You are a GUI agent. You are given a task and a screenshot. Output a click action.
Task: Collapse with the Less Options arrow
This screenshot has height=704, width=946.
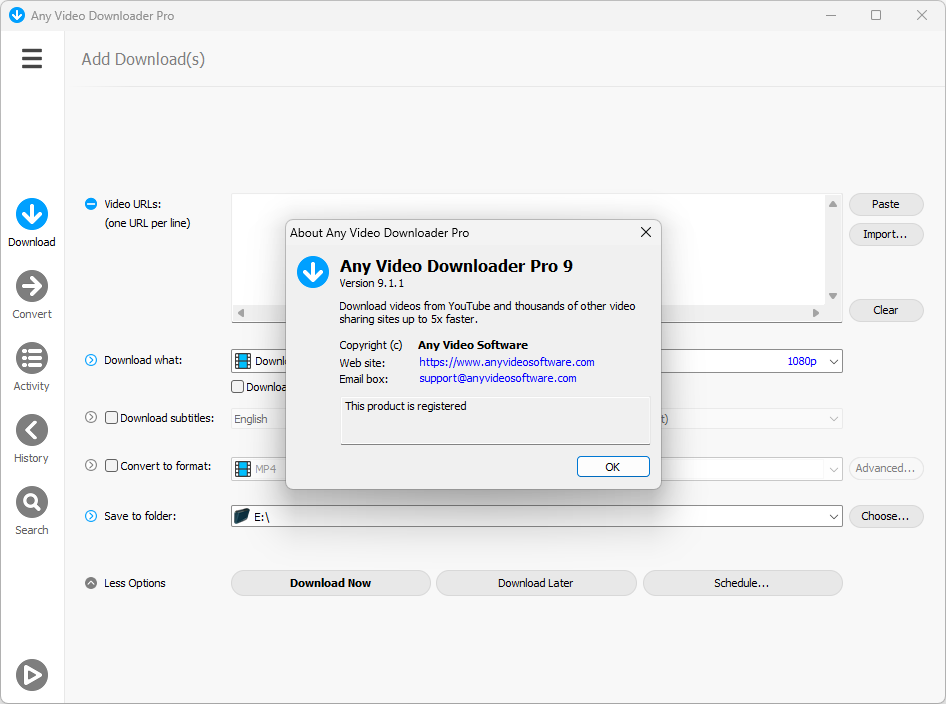pyautogui.click(x=90, y=583)
